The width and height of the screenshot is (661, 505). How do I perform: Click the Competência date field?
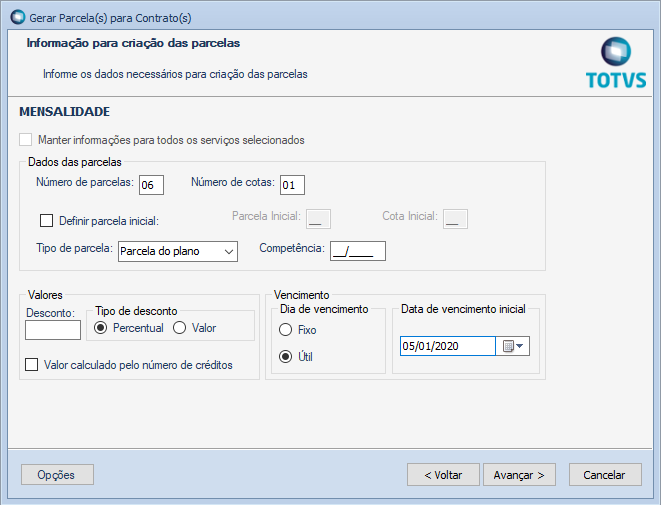pyautogui.click(x=357, y=251)
